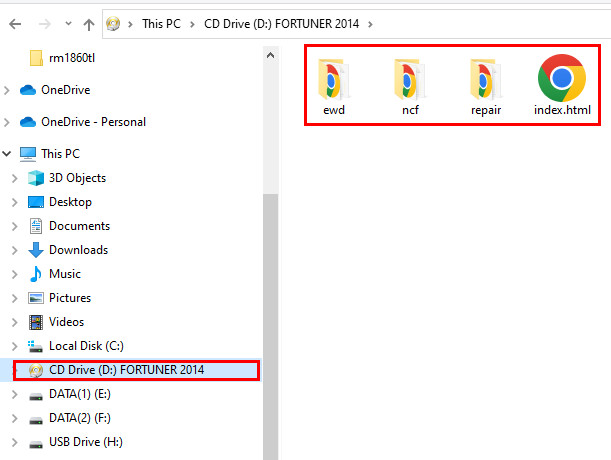The image size is (611, 460).
Task: Select This PC in the address bar
Action: [x=161, y=24]
